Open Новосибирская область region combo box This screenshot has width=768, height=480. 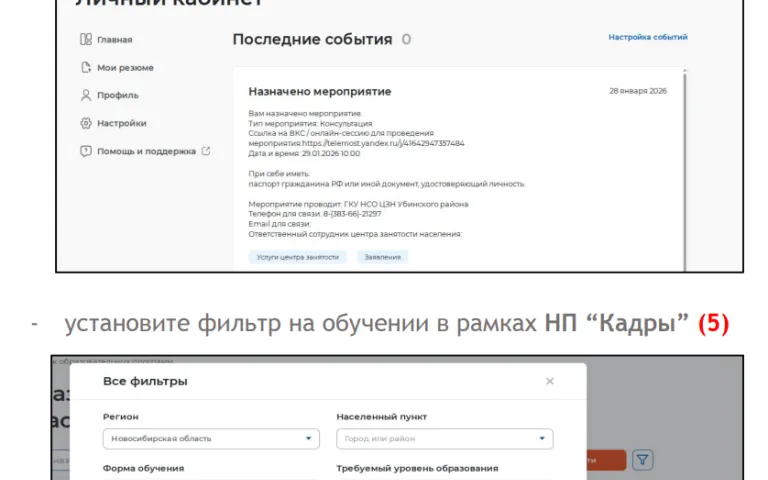(x=210, y=439)
